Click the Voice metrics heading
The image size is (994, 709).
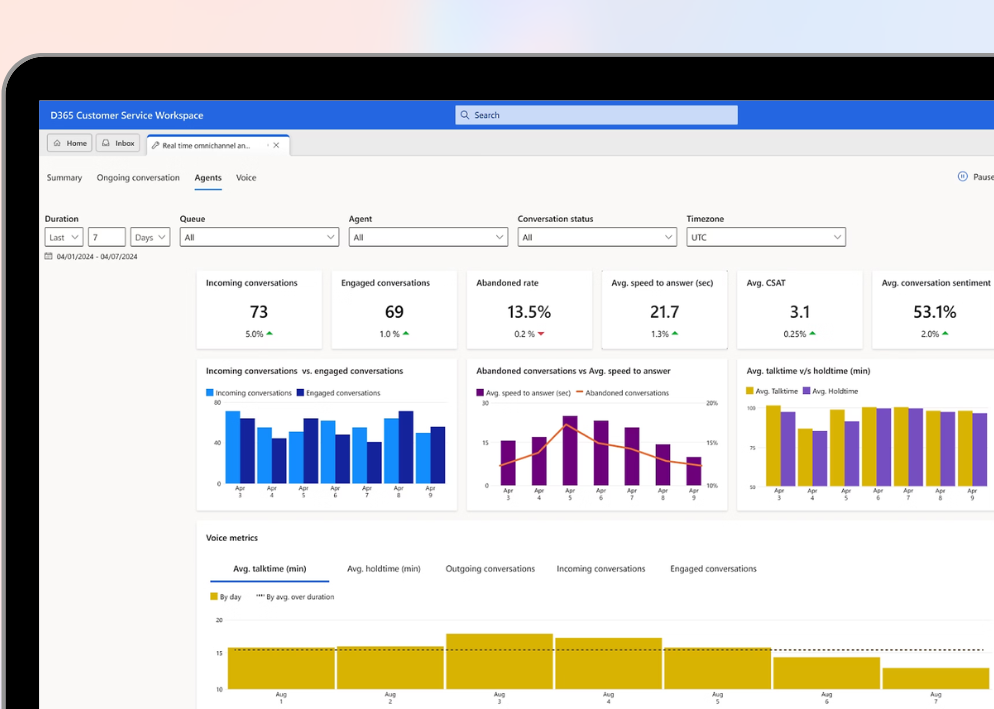click(x=232, y=538)
